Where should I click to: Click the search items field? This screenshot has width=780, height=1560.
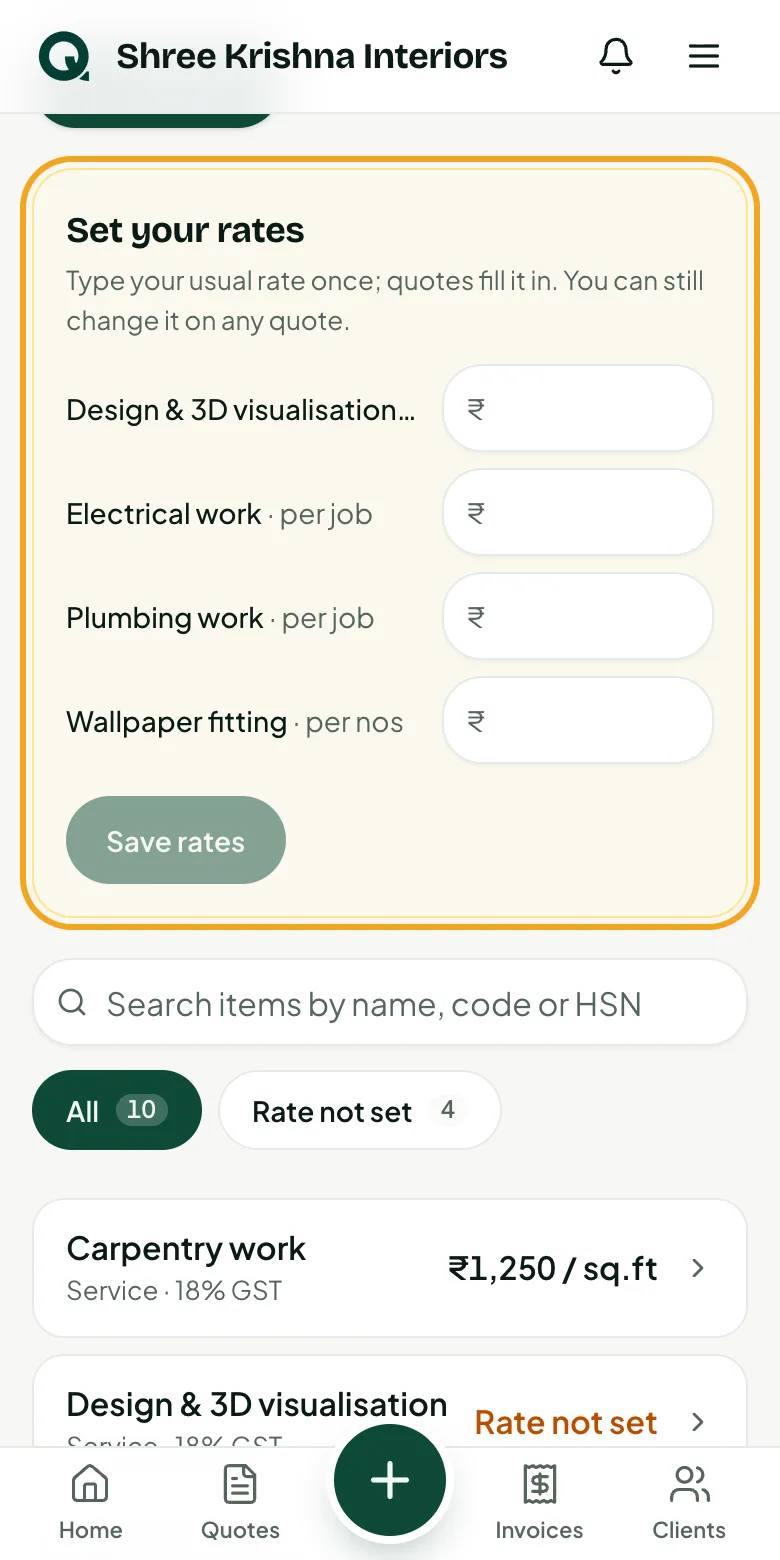click(390, 1003)
